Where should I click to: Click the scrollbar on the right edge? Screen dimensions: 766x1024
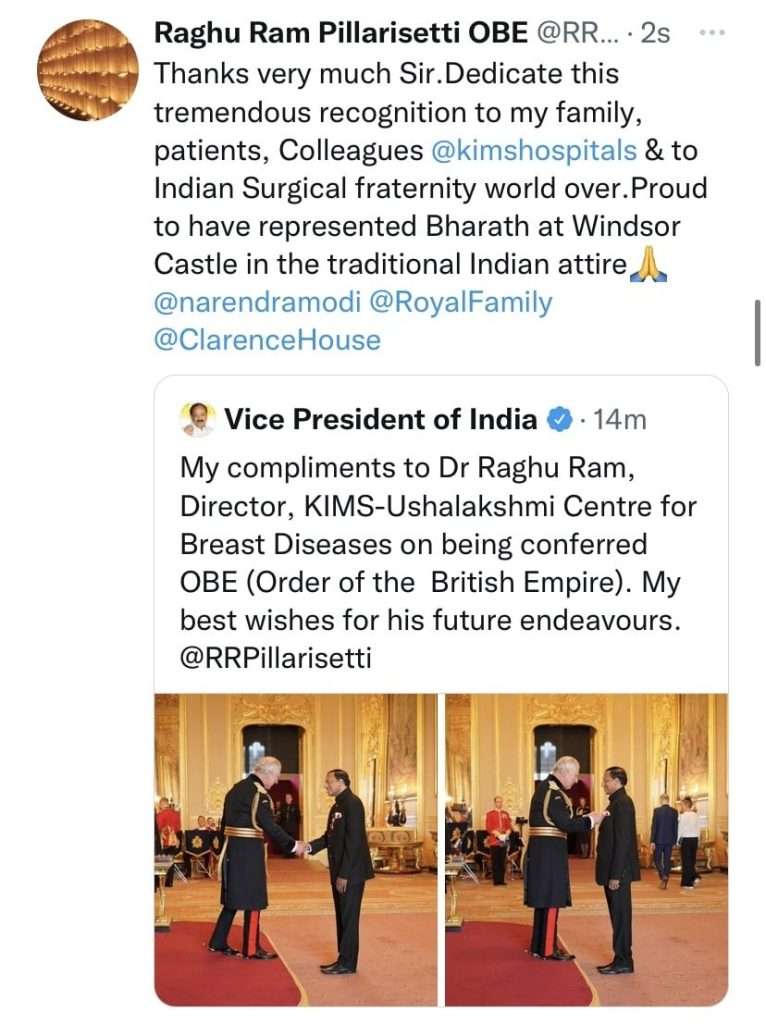(758, 333)
